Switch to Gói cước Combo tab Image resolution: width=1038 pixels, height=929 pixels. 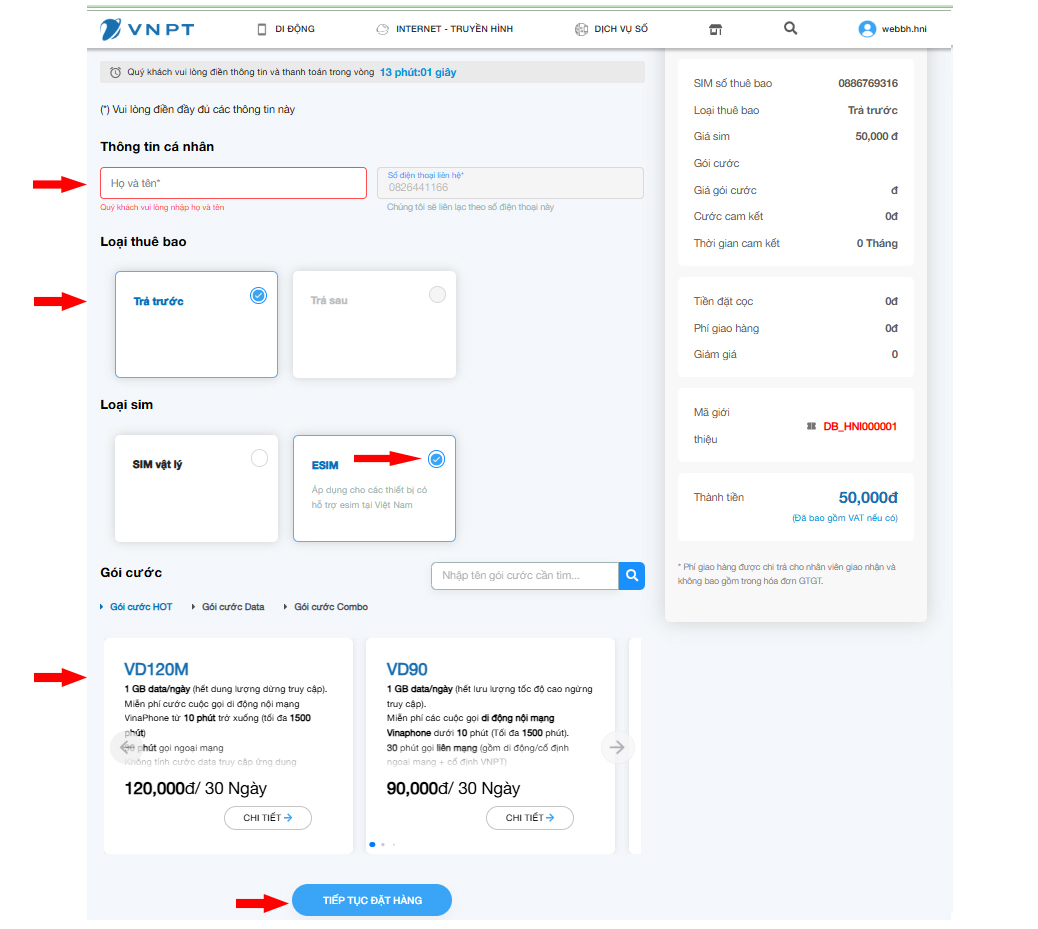coord(330,607)
